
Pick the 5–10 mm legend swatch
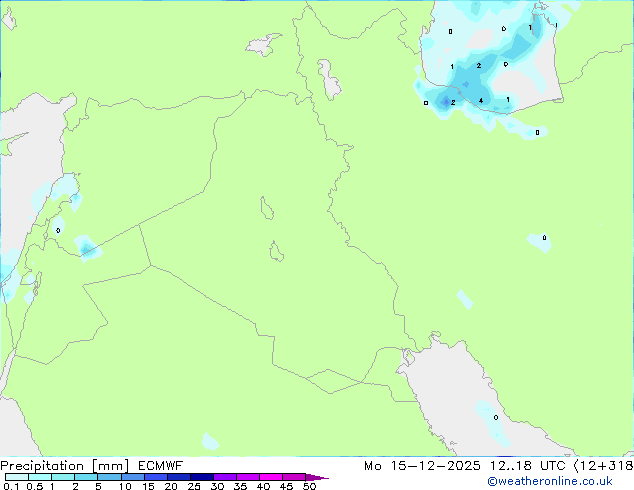[109, 477]
